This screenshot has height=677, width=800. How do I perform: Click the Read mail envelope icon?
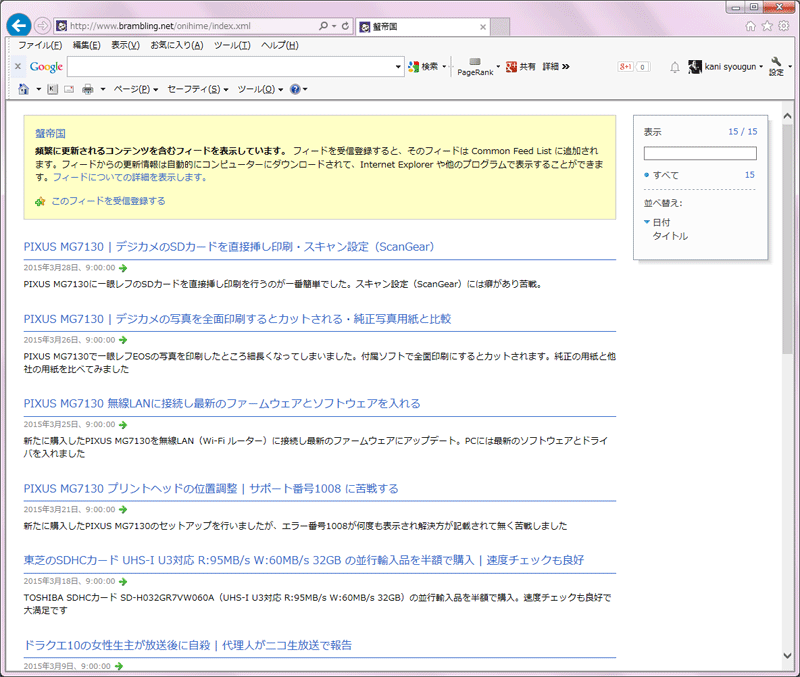[70, 90]
